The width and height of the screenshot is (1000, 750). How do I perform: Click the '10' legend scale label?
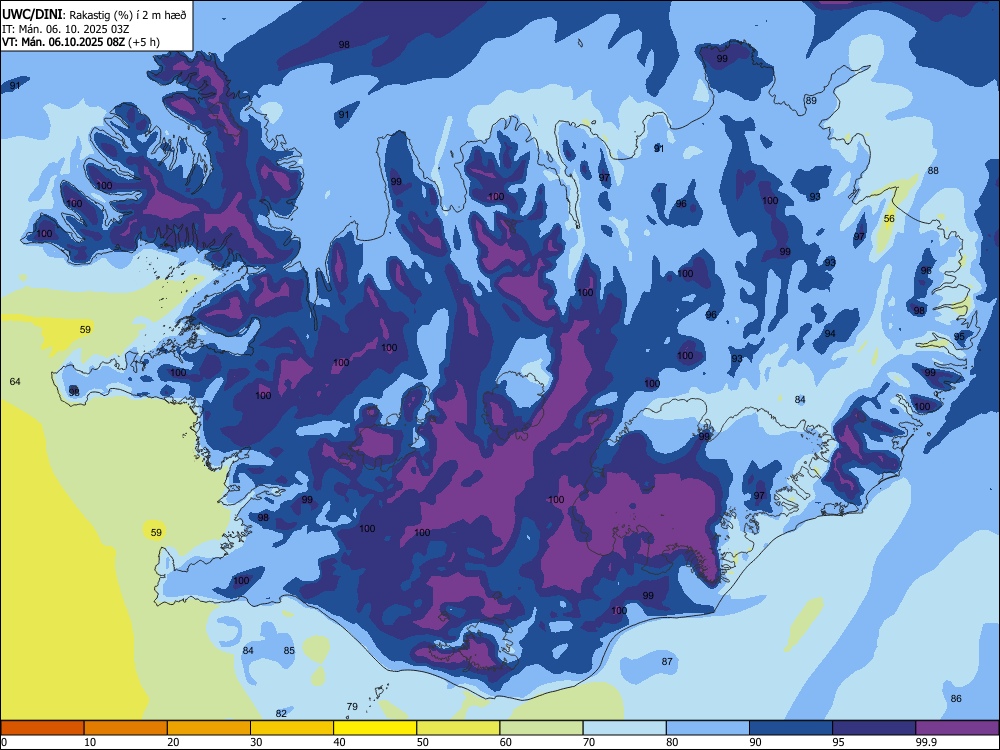pyautogui.click(x=90, y=742)
